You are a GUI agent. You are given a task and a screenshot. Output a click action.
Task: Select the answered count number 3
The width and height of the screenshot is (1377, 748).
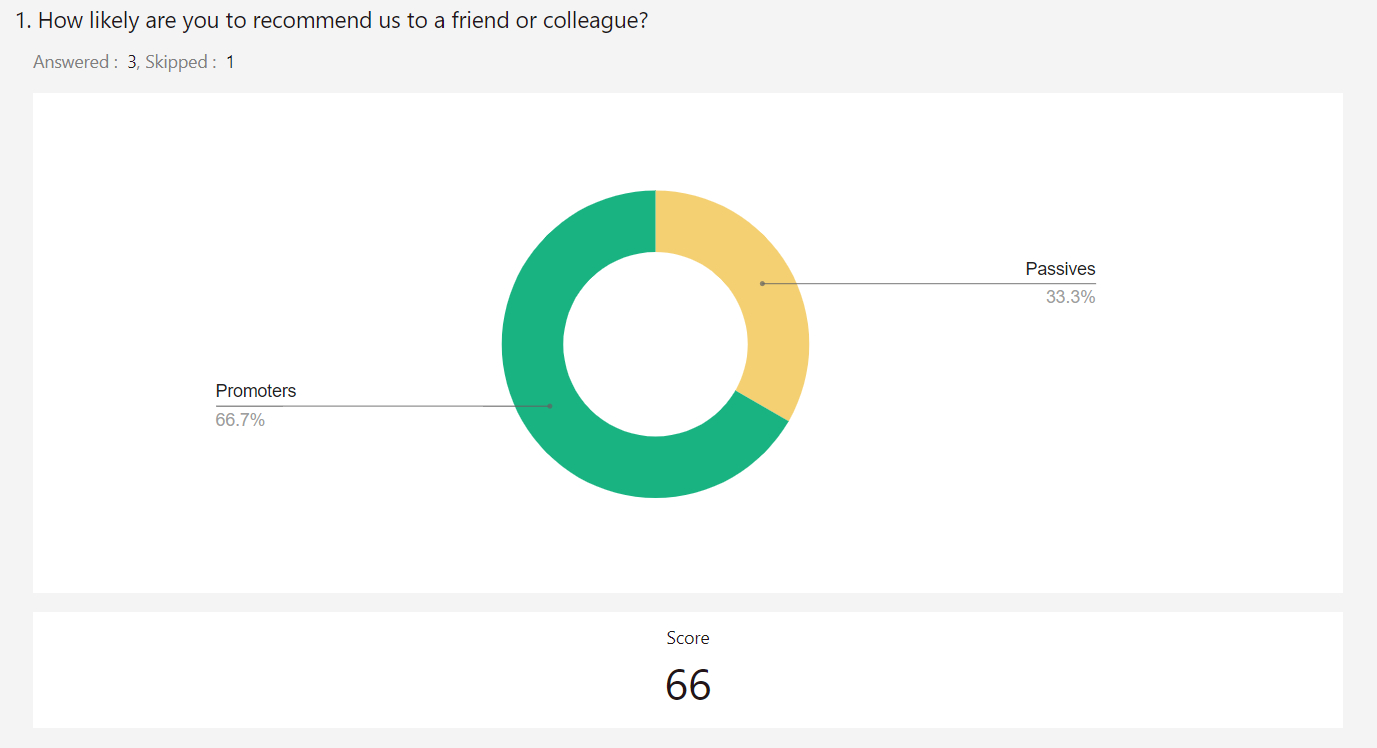click(131, 62)
